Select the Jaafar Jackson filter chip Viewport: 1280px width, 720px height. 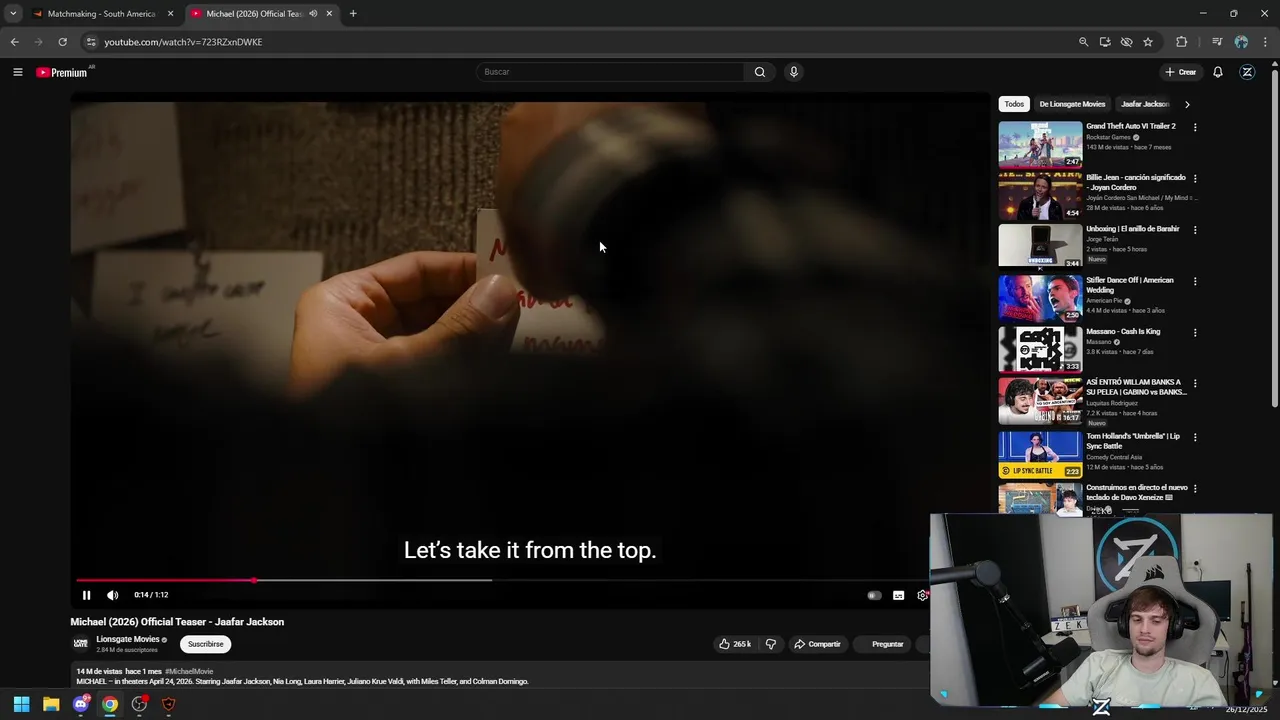pyautogui.click(x=1145, y=104)
